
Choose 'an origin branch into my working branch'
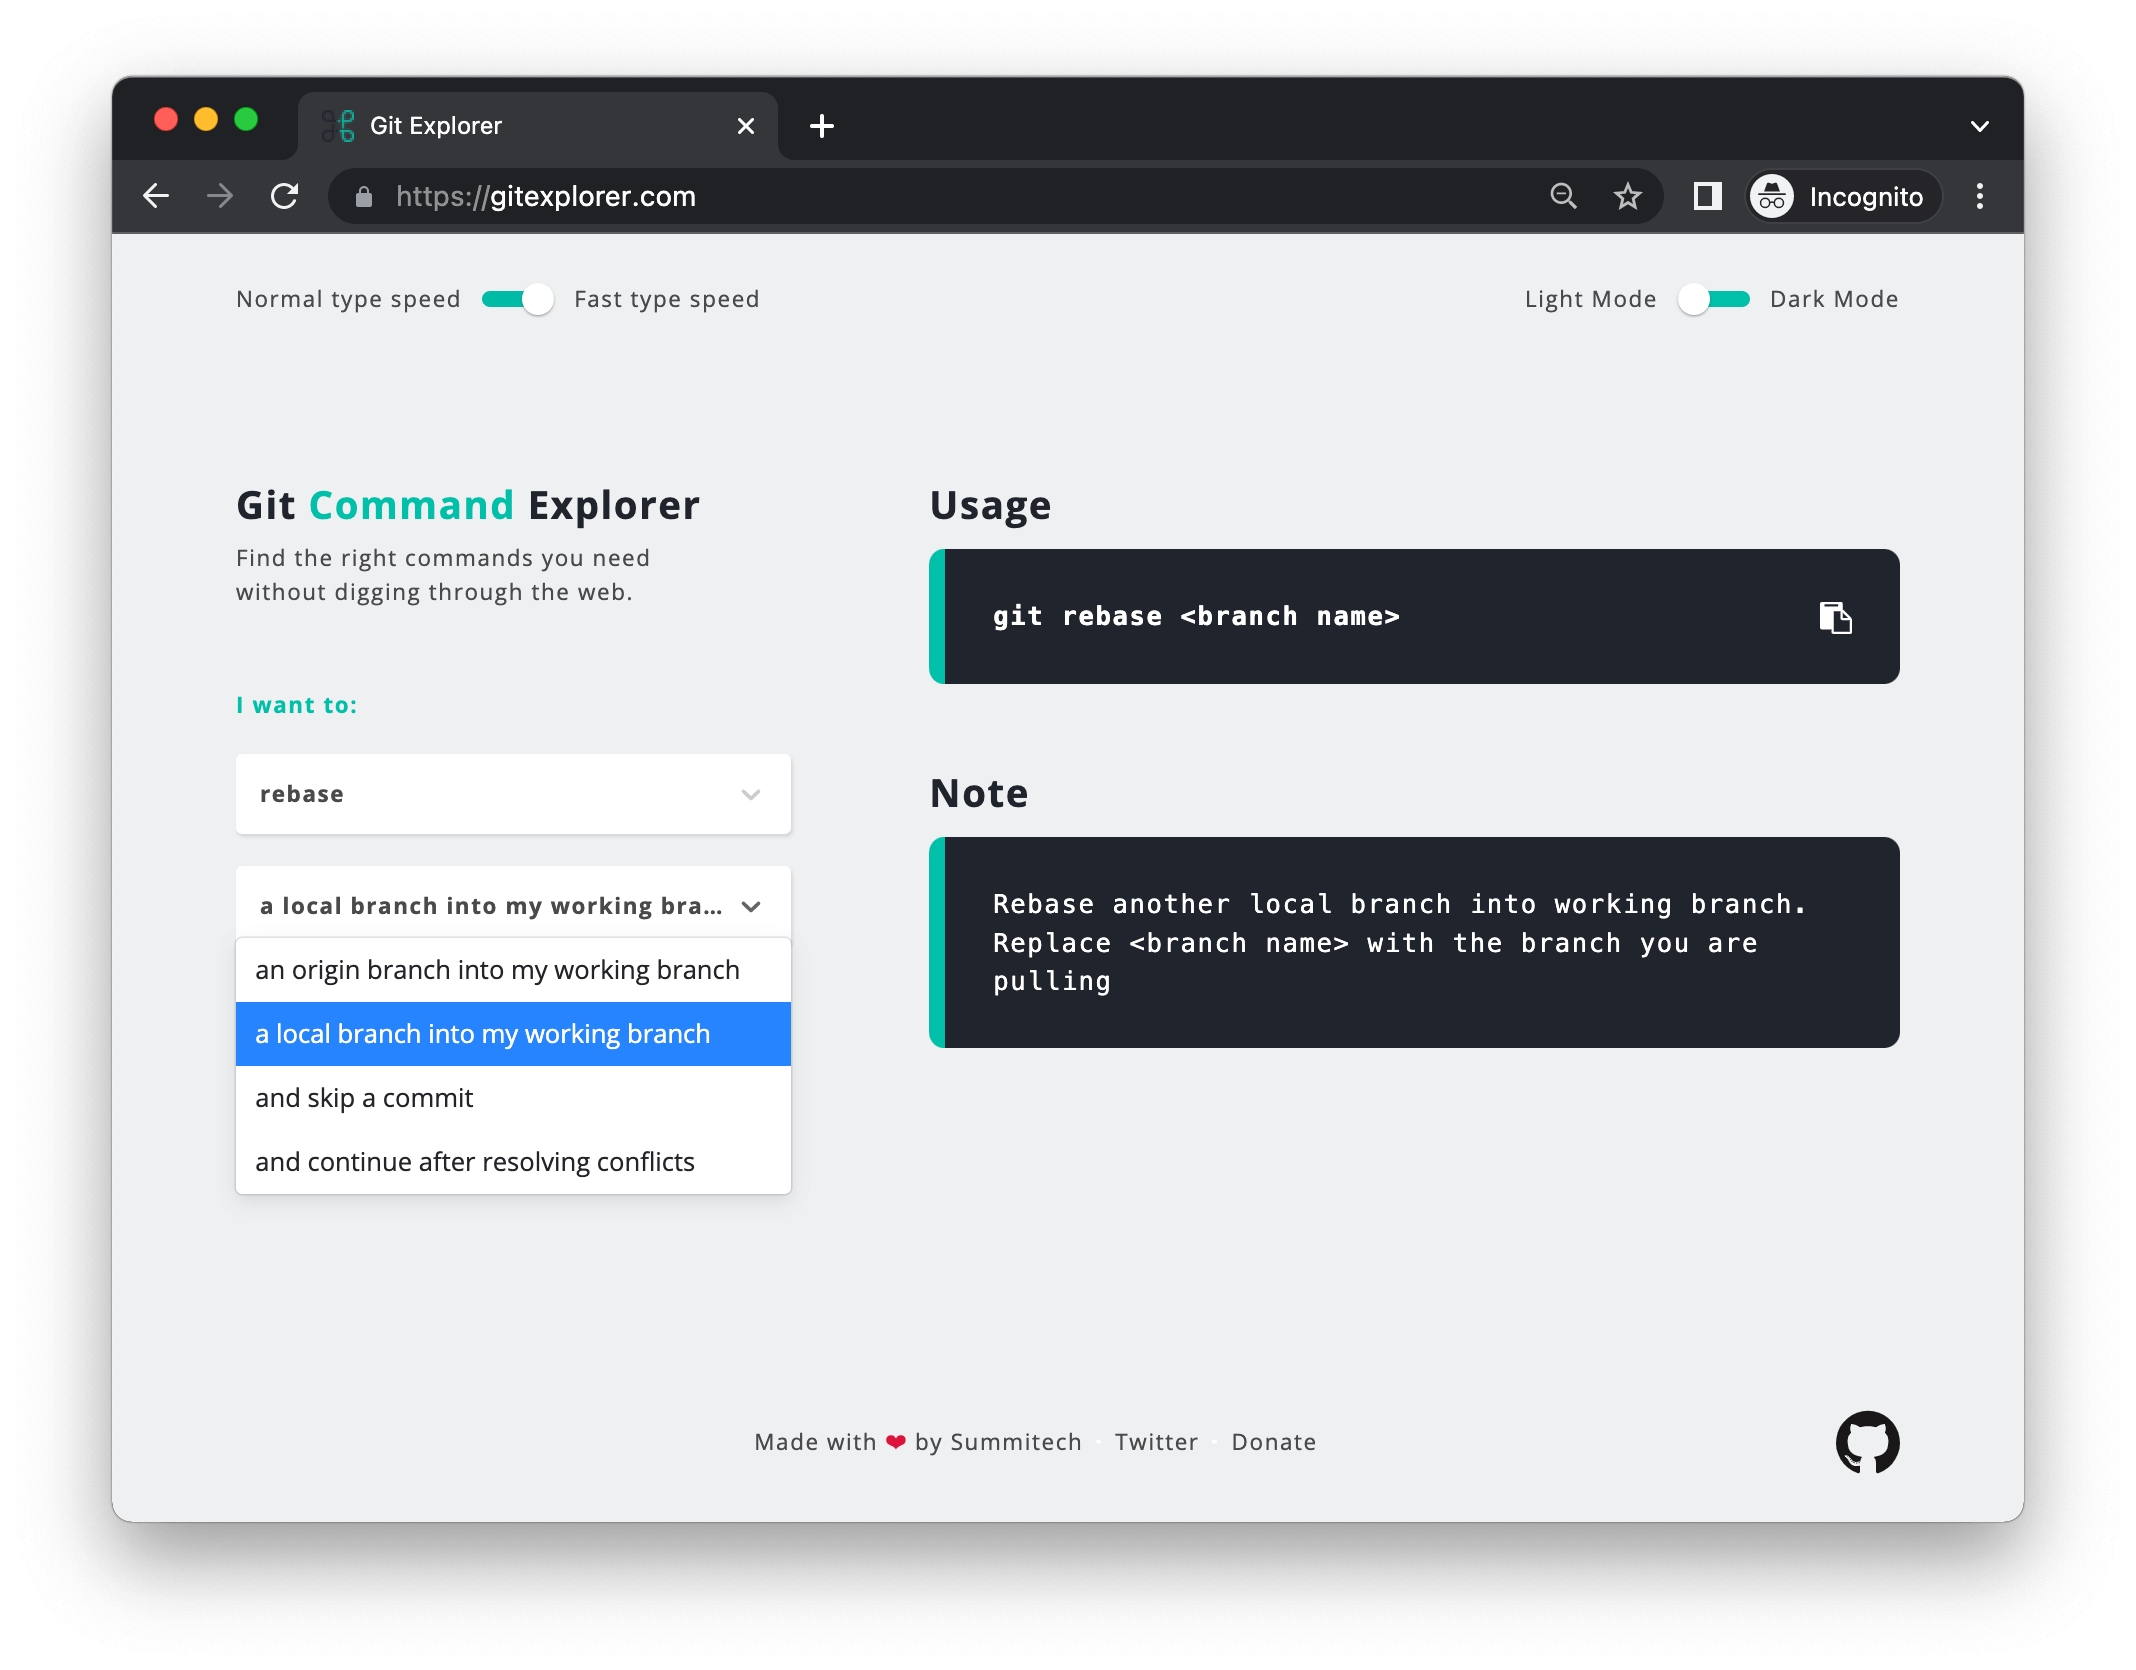click(x=497, y=970)
